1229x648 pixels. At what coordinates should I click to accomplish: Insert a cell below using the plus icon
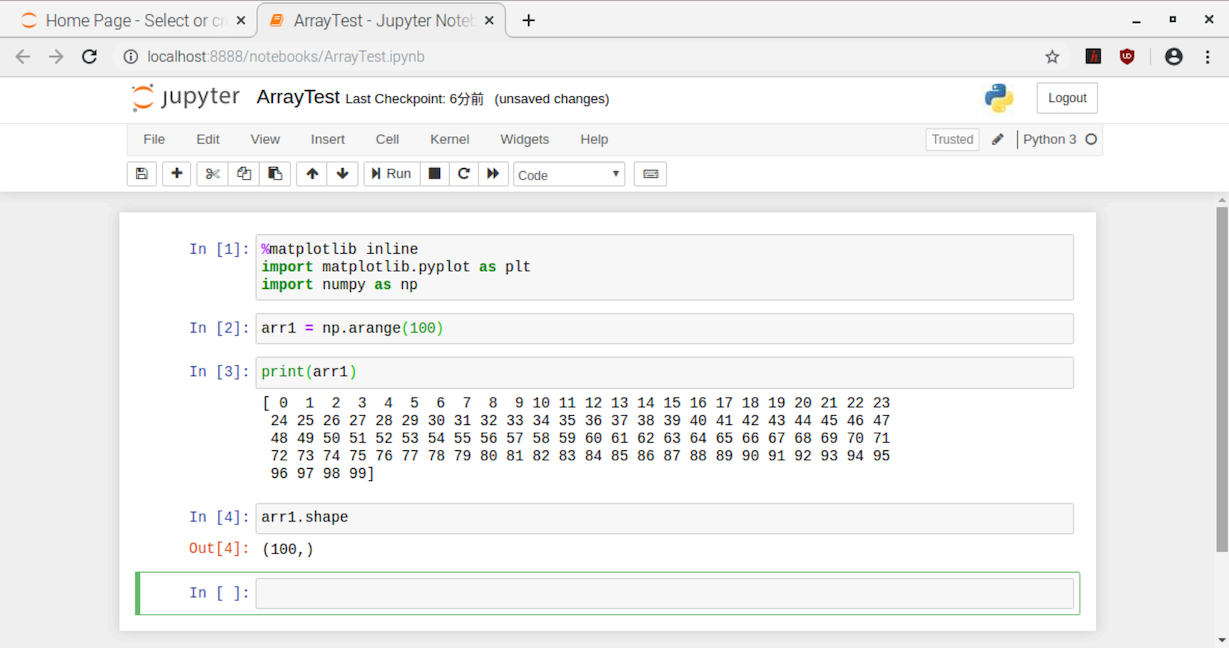click(x=177, y=174)
